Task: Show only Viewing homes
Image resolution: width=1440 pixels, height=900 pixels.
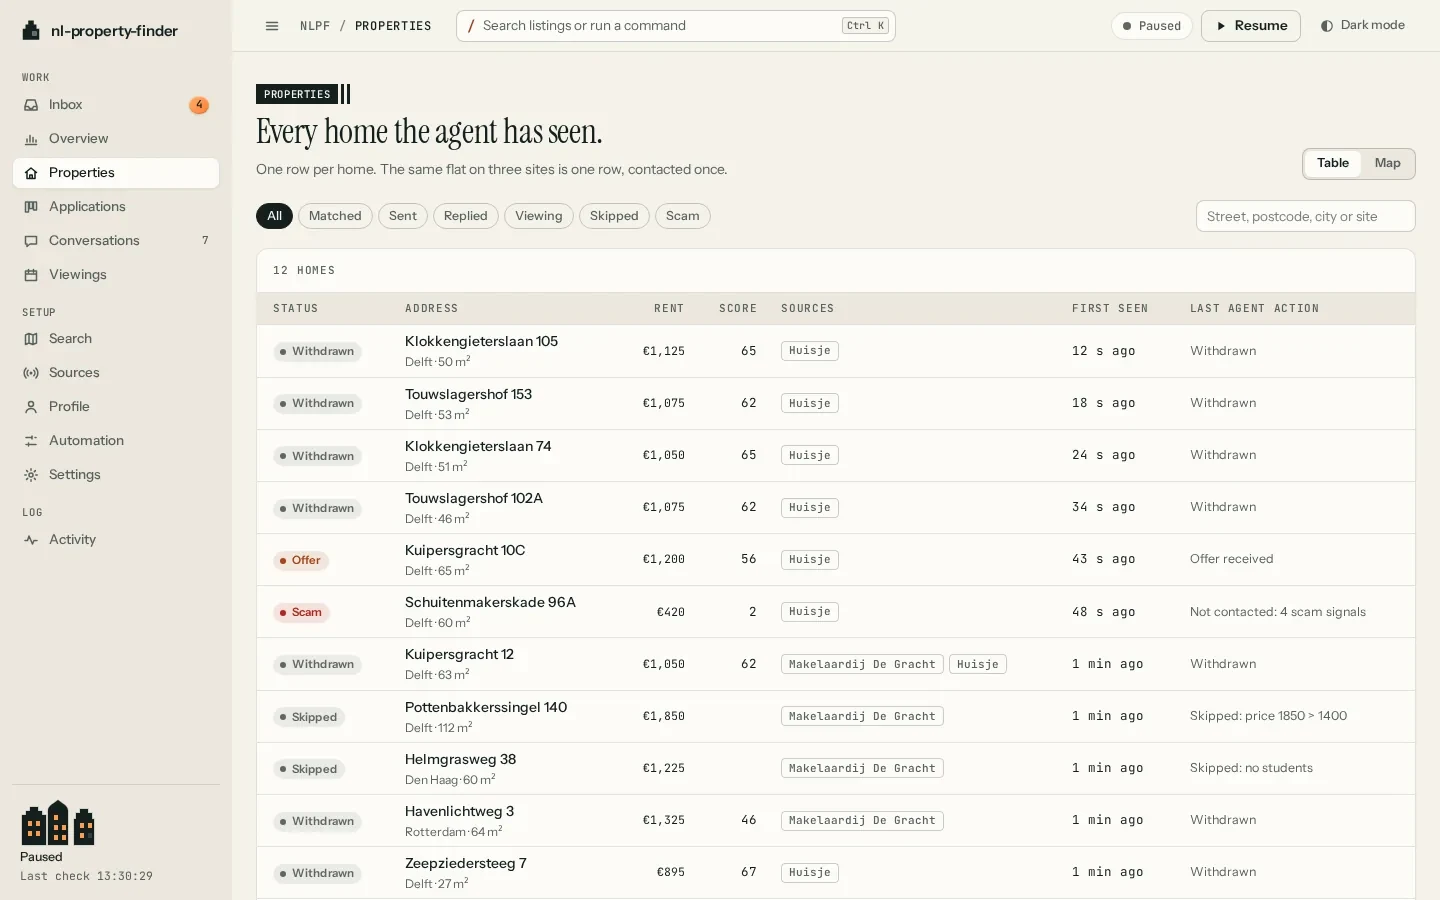Action: [x=539, y=216]
